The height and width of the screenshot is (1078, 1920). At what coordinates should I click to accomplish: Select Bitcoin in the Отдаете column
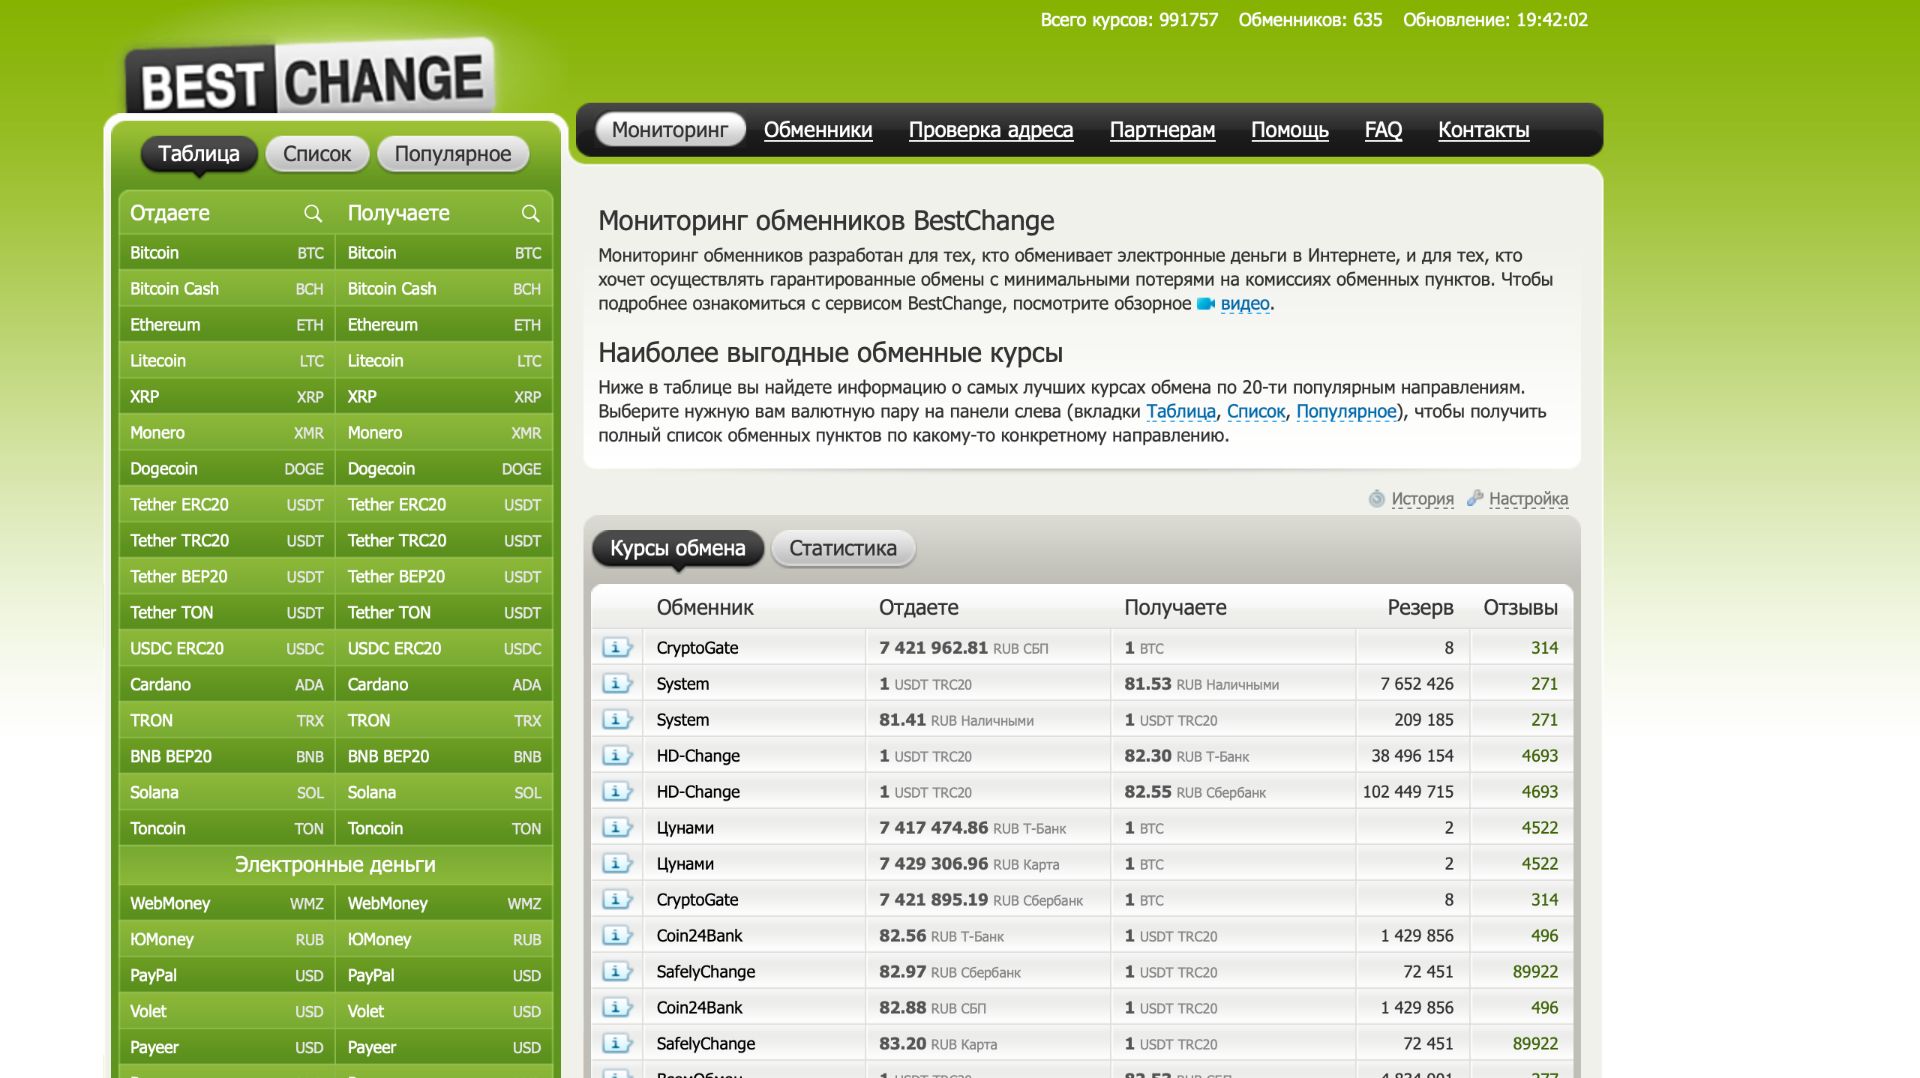tap(227, 253)
